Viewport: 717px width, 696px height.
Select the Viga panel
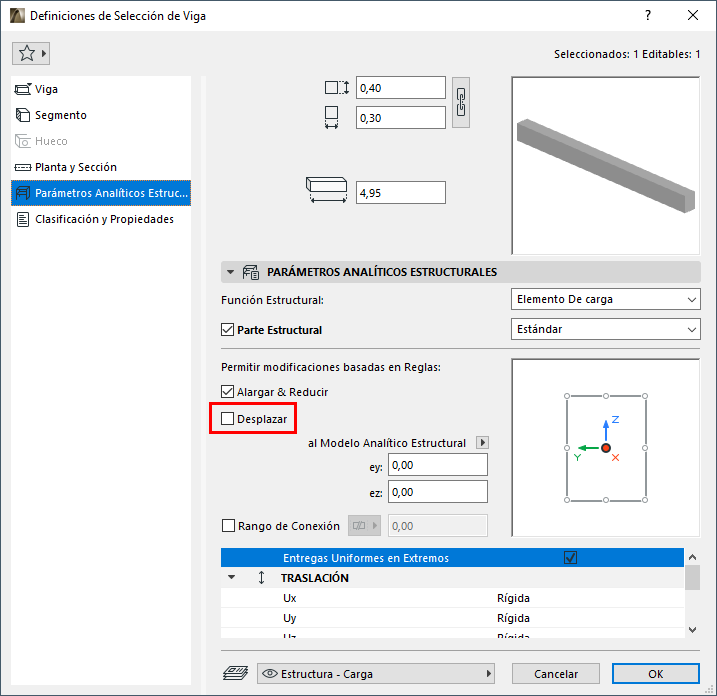tap(101, 89)
